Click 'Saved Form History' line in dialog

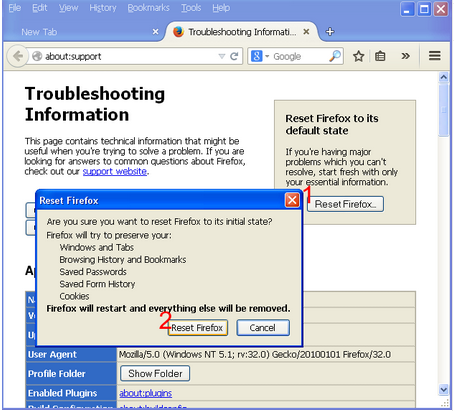click(x=97, y=284)
